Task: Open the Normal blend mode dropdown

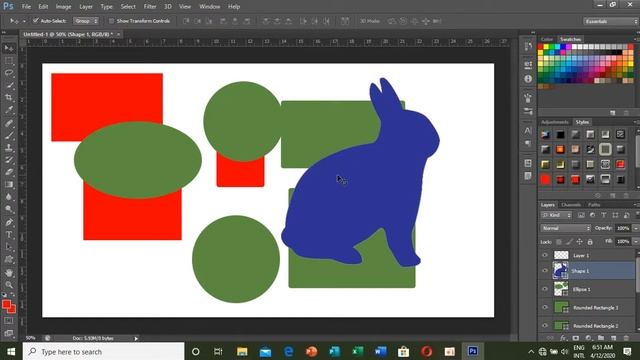Action: [565, 228]
